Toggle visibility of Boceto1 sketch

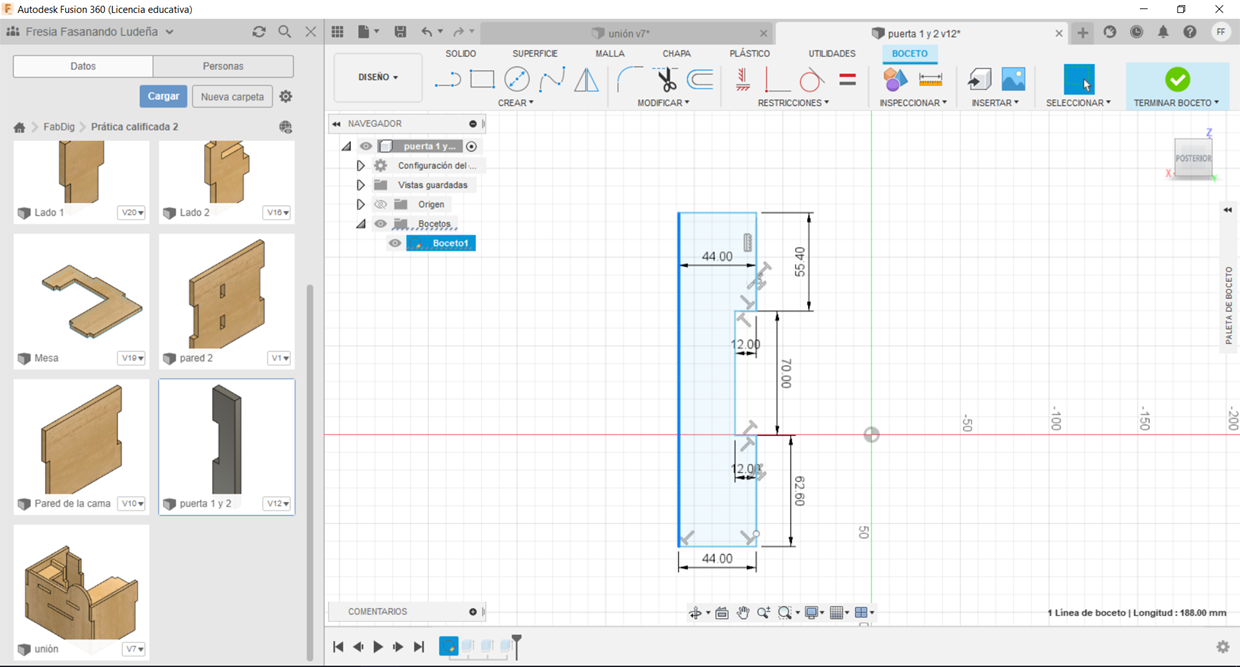coord(395,243)
